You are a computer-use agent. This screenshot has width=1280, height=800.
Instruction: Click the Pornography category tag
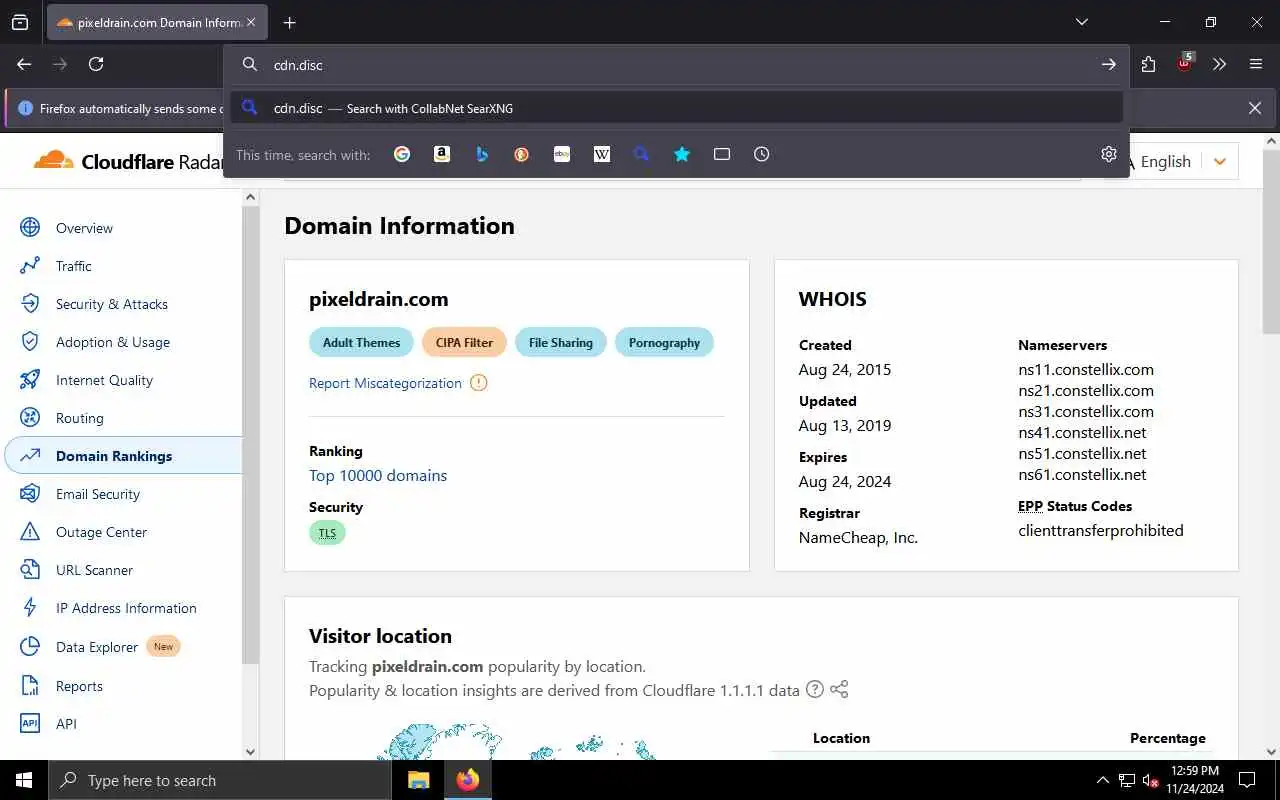664,342
